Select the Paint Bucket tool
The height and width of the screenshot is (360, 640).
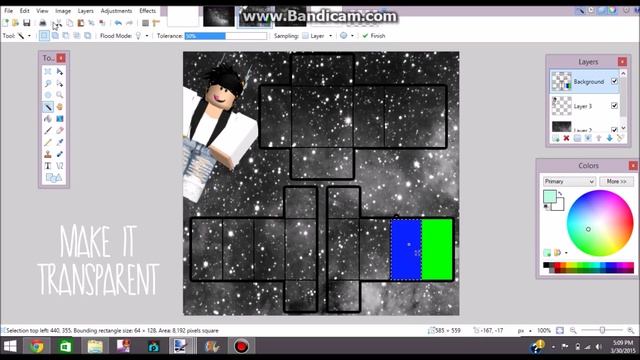(x=48, y=119)
